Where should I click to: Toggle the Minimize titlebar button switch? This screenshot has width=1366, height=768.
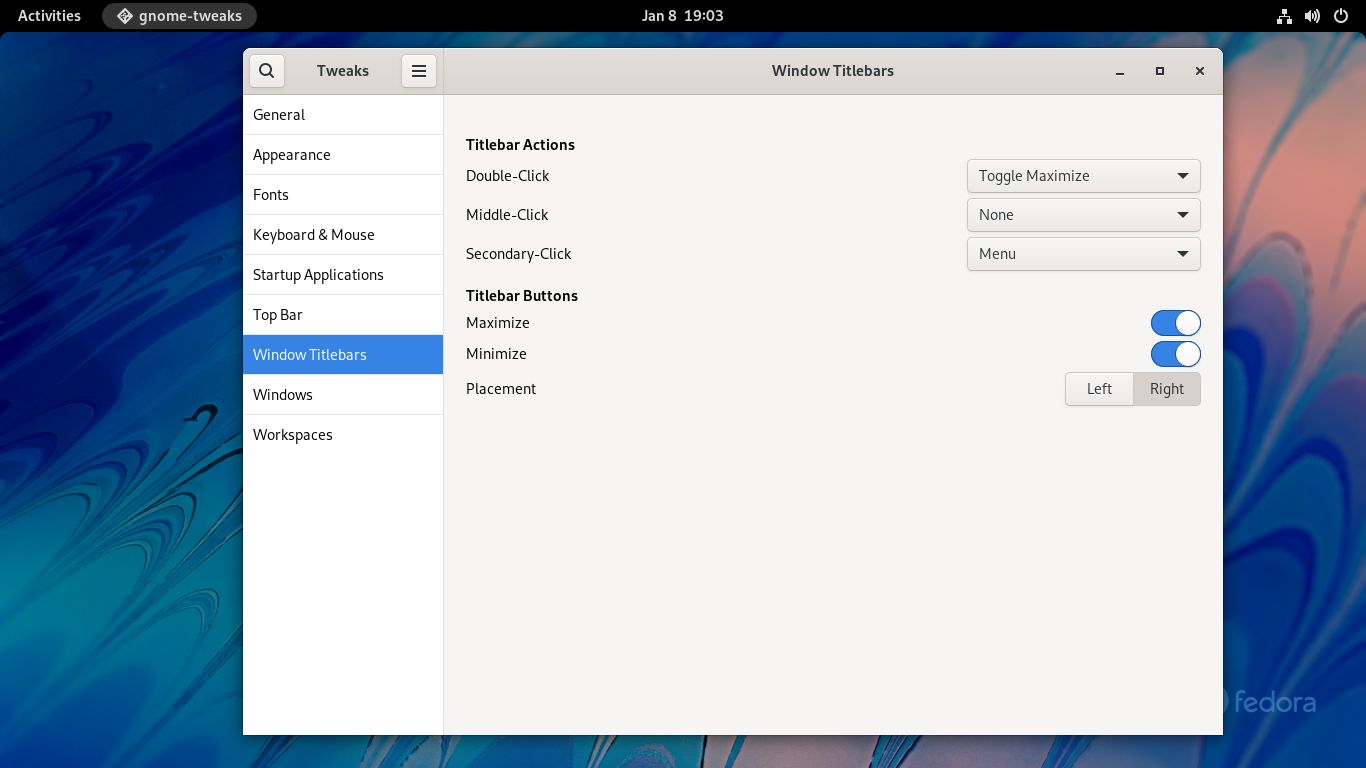(1176, 354)
